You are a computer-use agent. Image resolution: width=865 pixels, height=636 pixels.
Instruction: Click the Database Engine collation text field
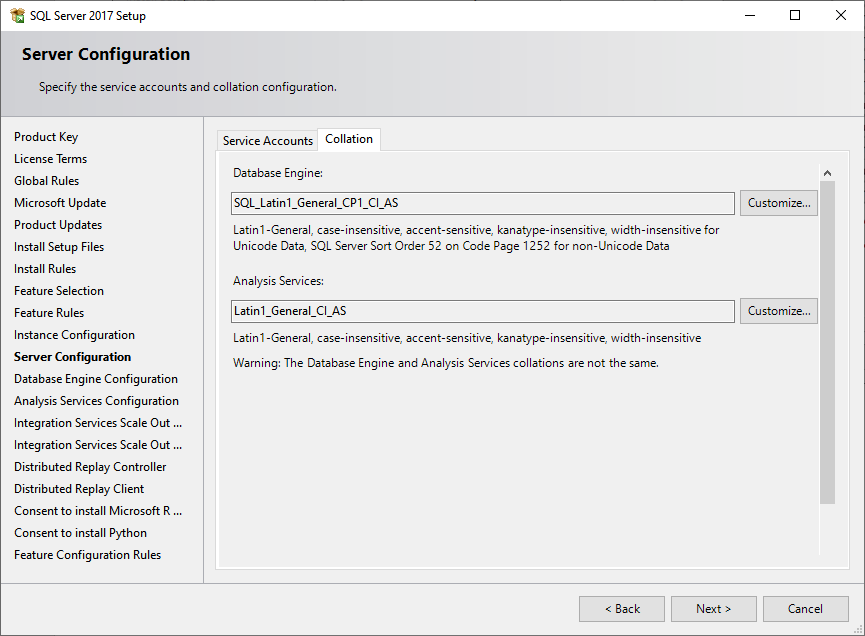click(482, 203)
